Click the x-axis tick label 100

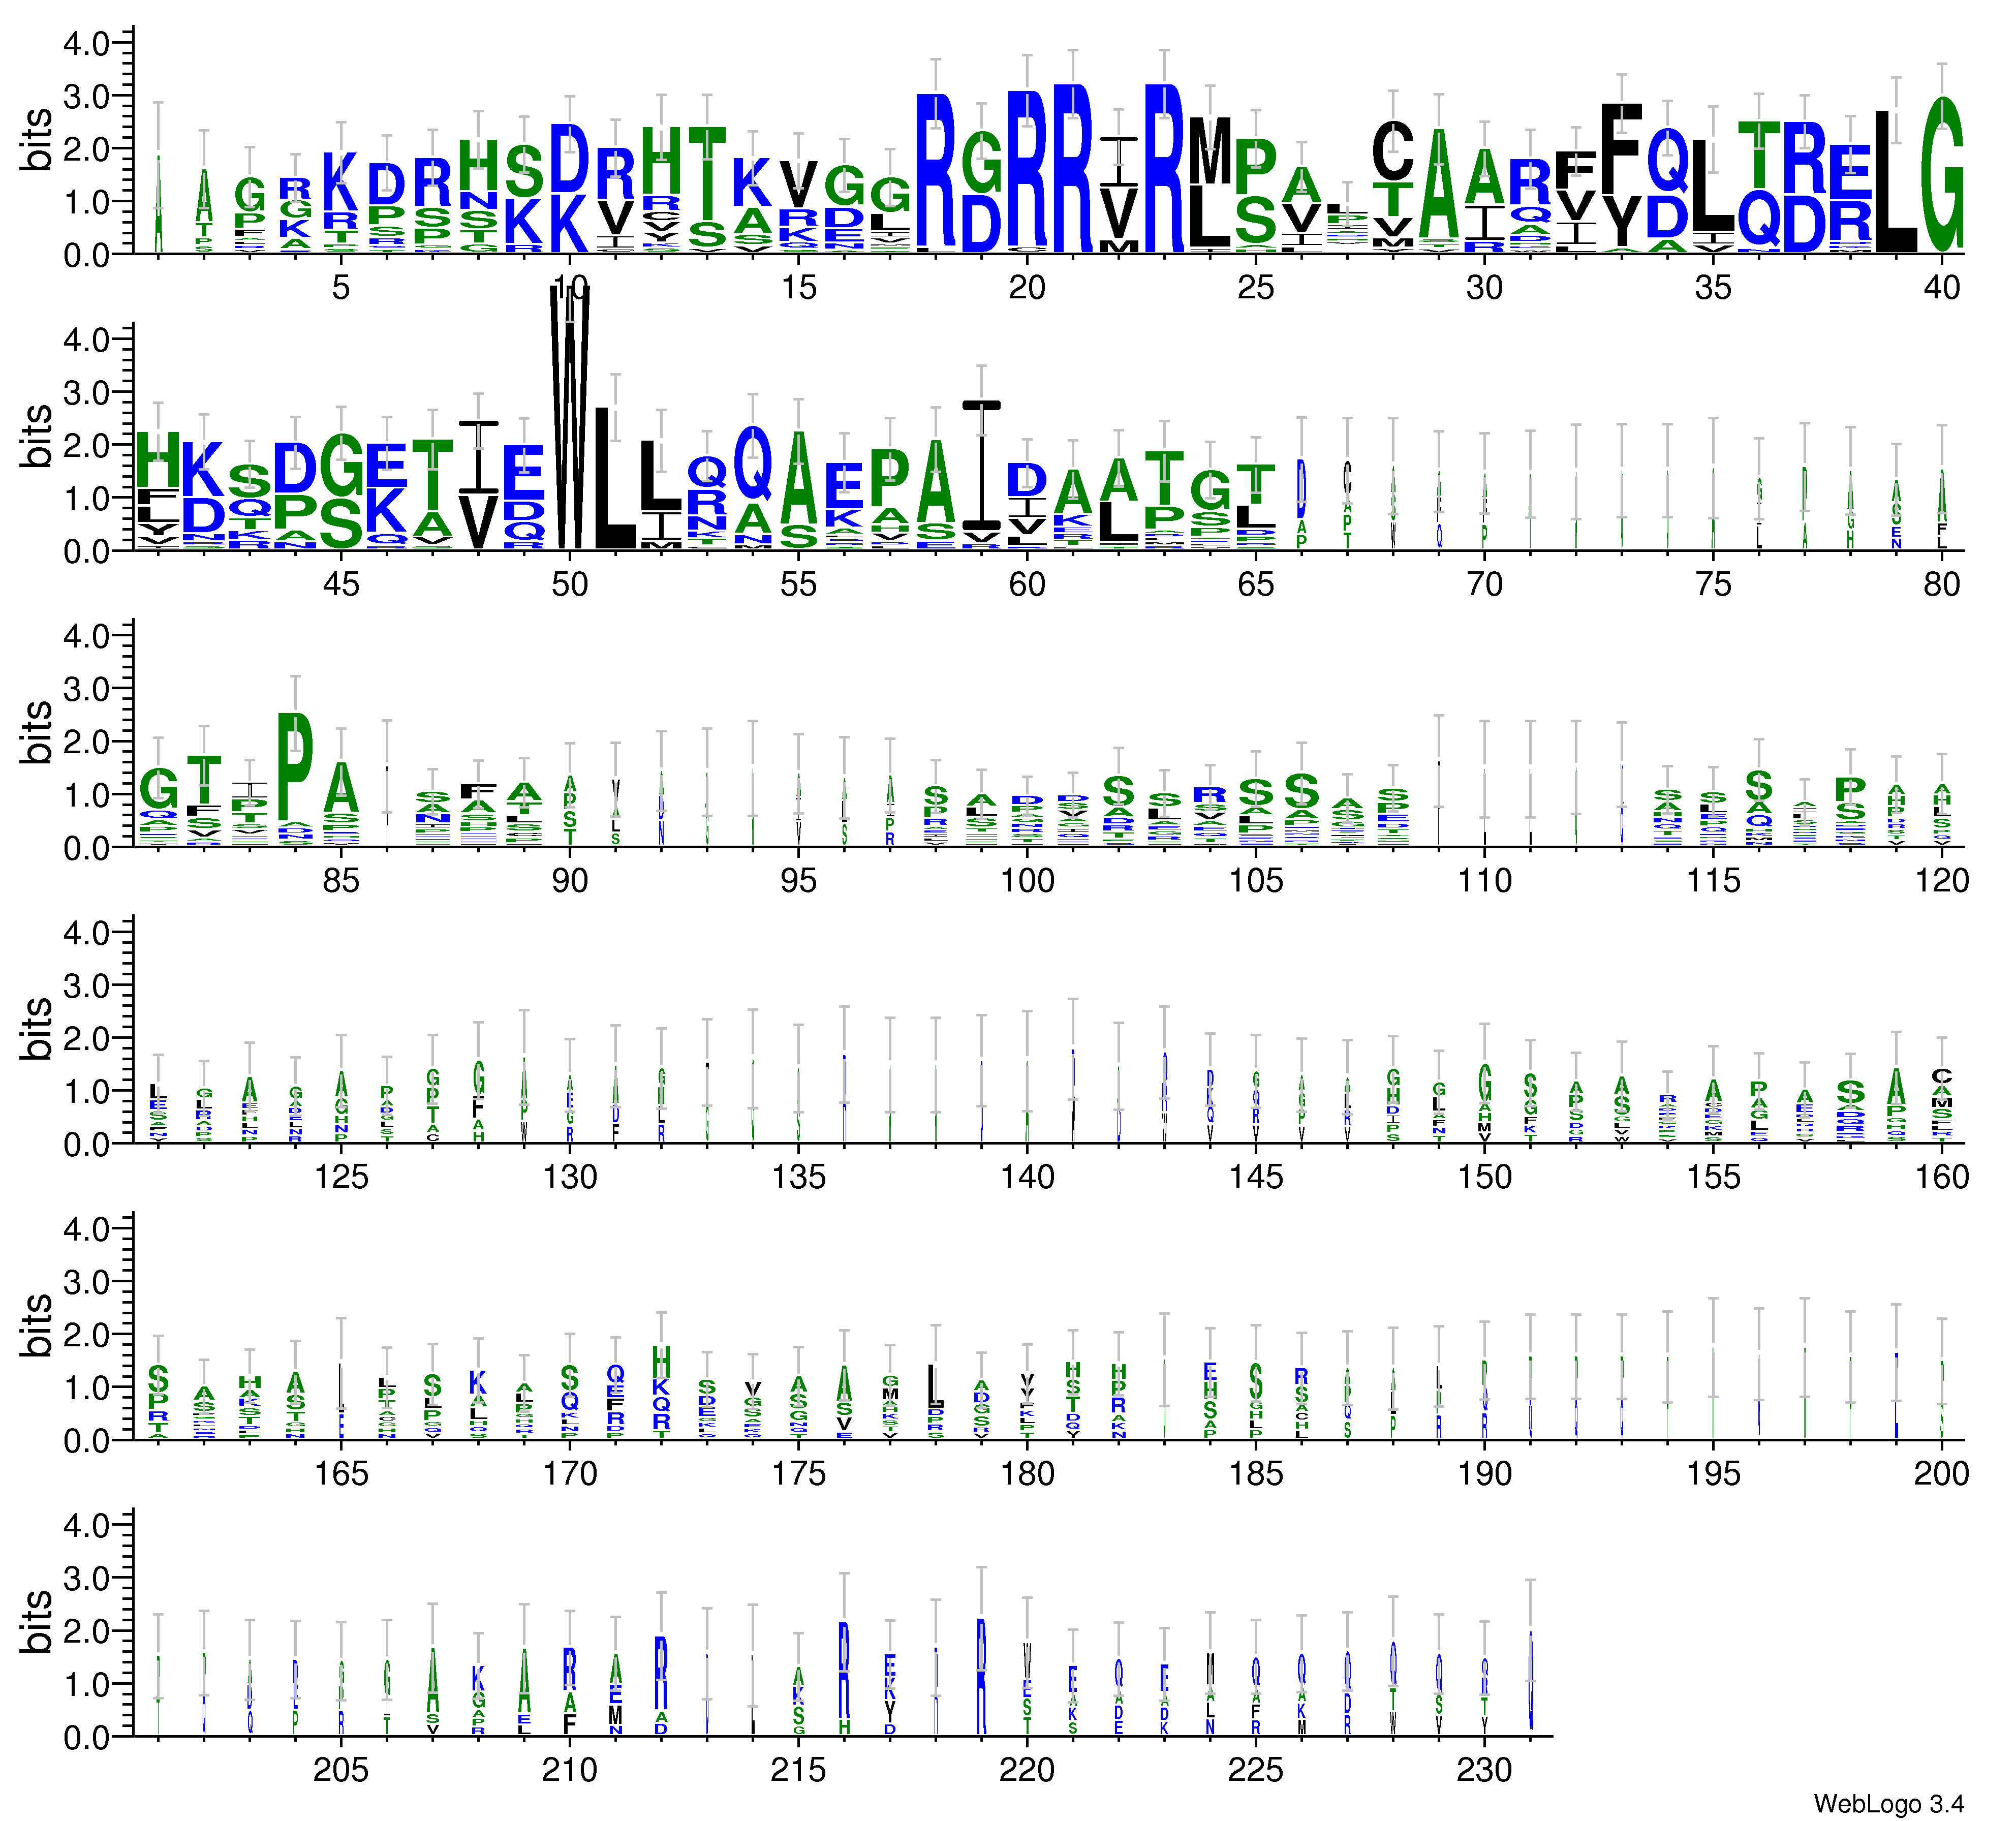pyautogui.click(x=1027, y=881)
